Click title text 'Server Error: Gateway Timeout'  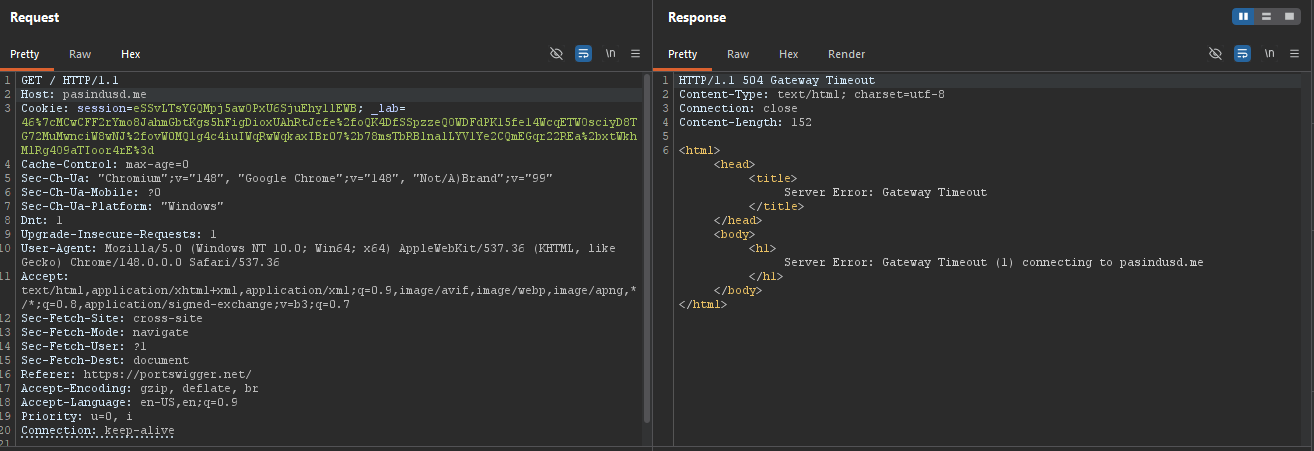pyautogui.click(x=885, y=192)
